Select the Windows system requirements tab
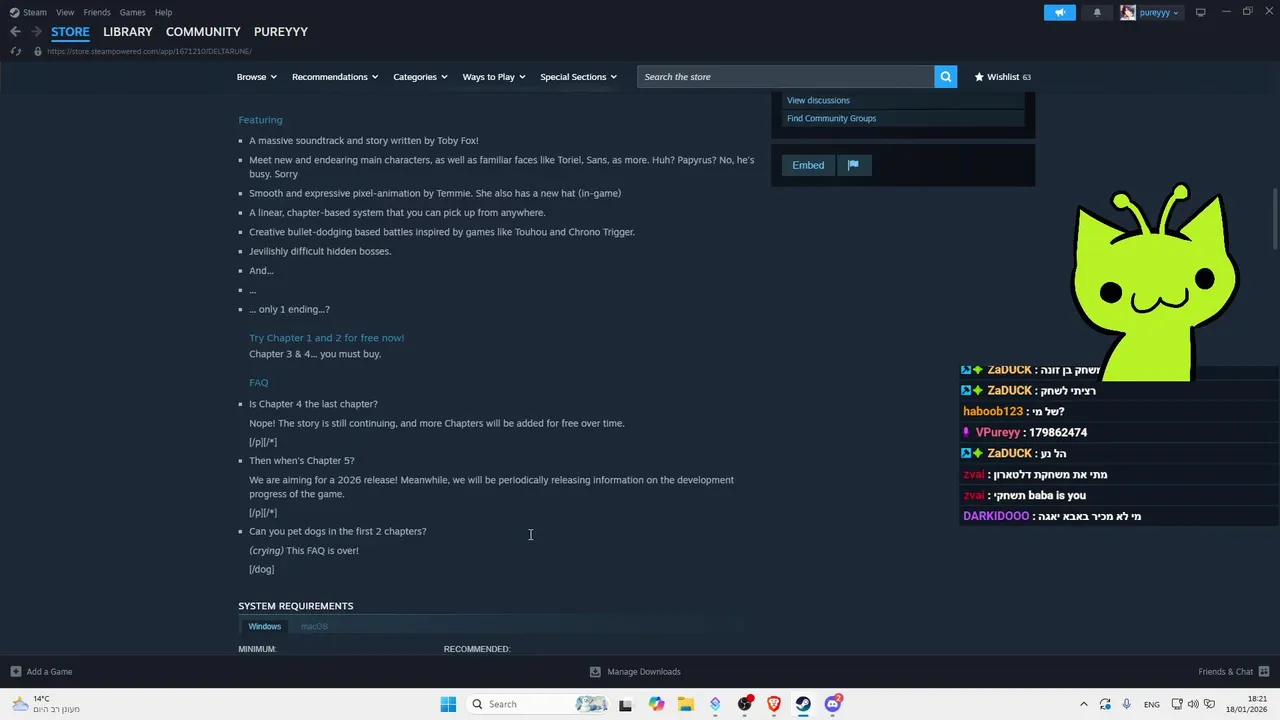1280x720 pixels. 265,626
